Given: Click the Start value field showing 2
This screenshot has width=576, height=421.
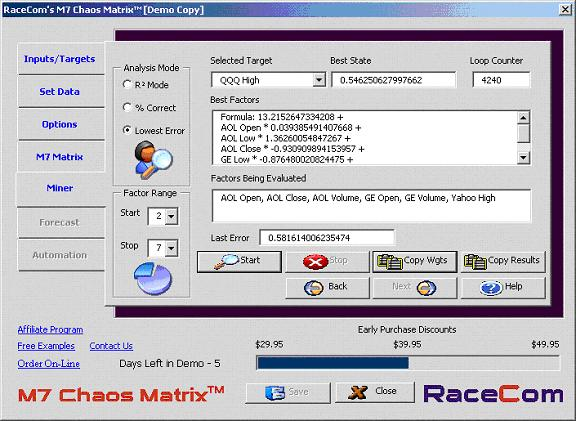Looking at the screenshot, I should (157, 216).
